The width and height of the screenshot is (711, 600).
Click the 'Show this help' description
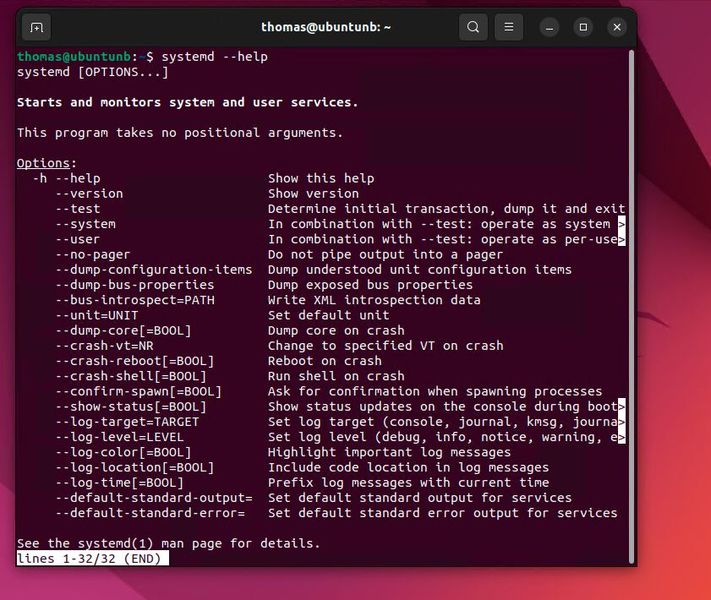tap(321, 179)
